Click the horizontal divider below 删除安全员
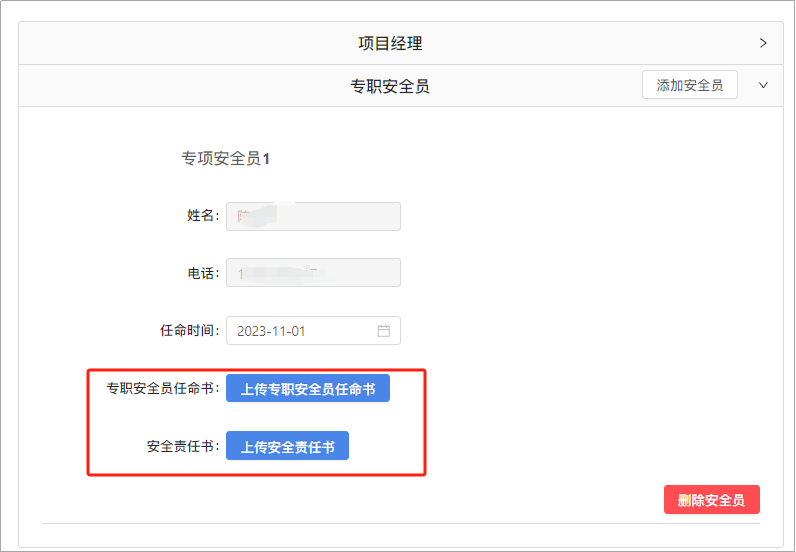The image size is (796, 552). [400, 523]
